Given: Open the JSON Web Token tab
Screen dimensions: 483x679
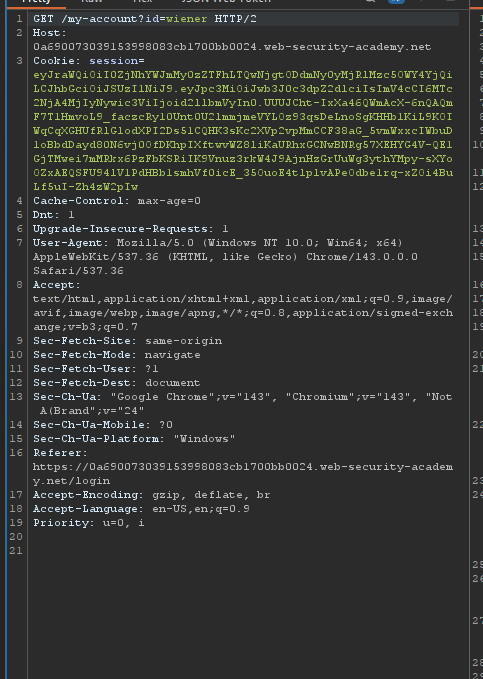Looking at the screenshot, I should pyautogui.click(x=226, y=2).
